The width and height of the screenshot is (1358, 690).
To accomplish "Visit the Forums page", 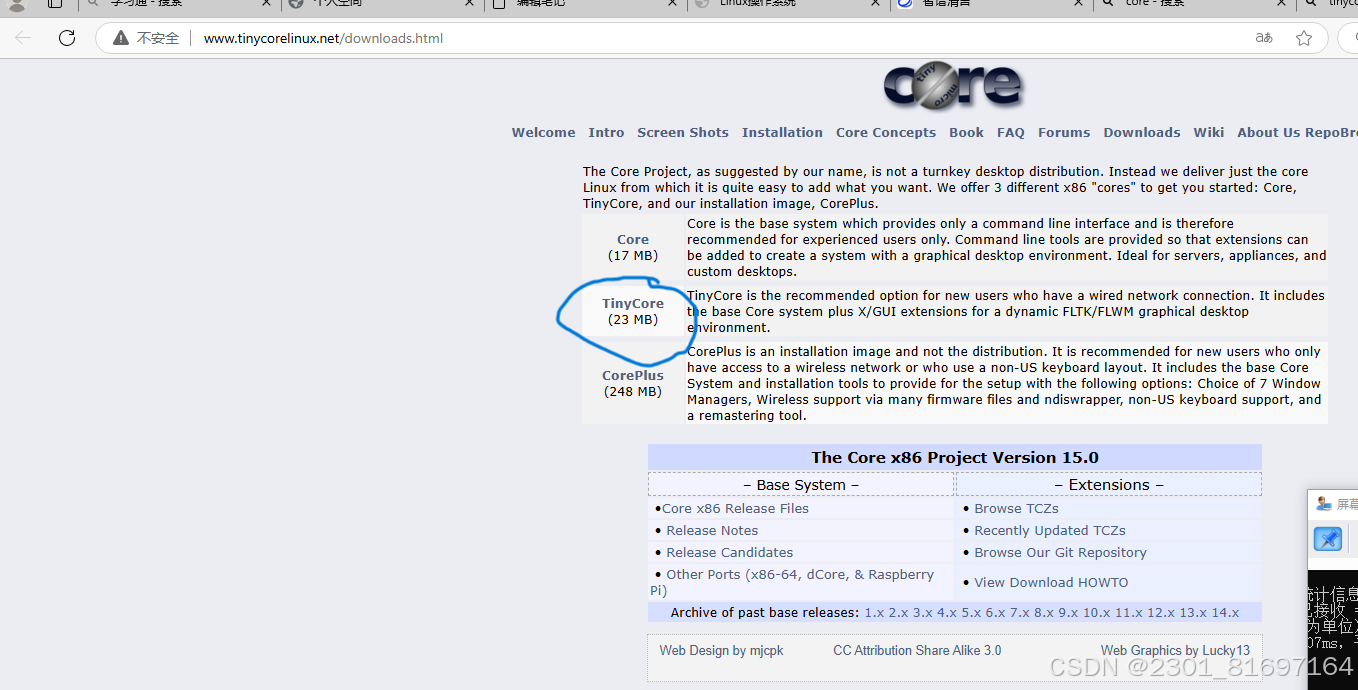I will [x=1064, y=132].
